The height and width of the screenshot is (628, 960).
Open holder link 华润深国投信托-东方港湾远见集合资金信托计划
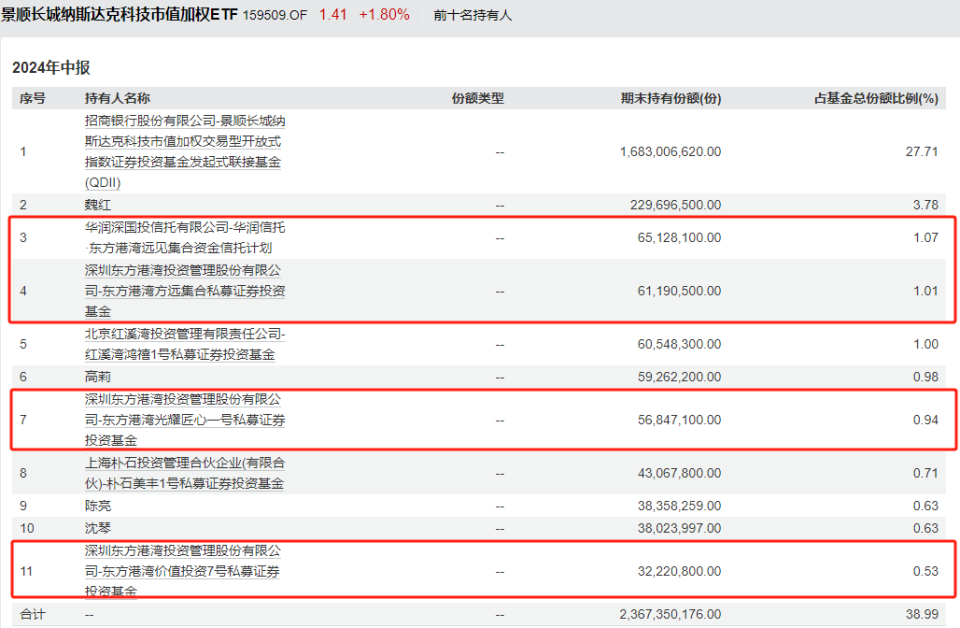tap(185, 237)
